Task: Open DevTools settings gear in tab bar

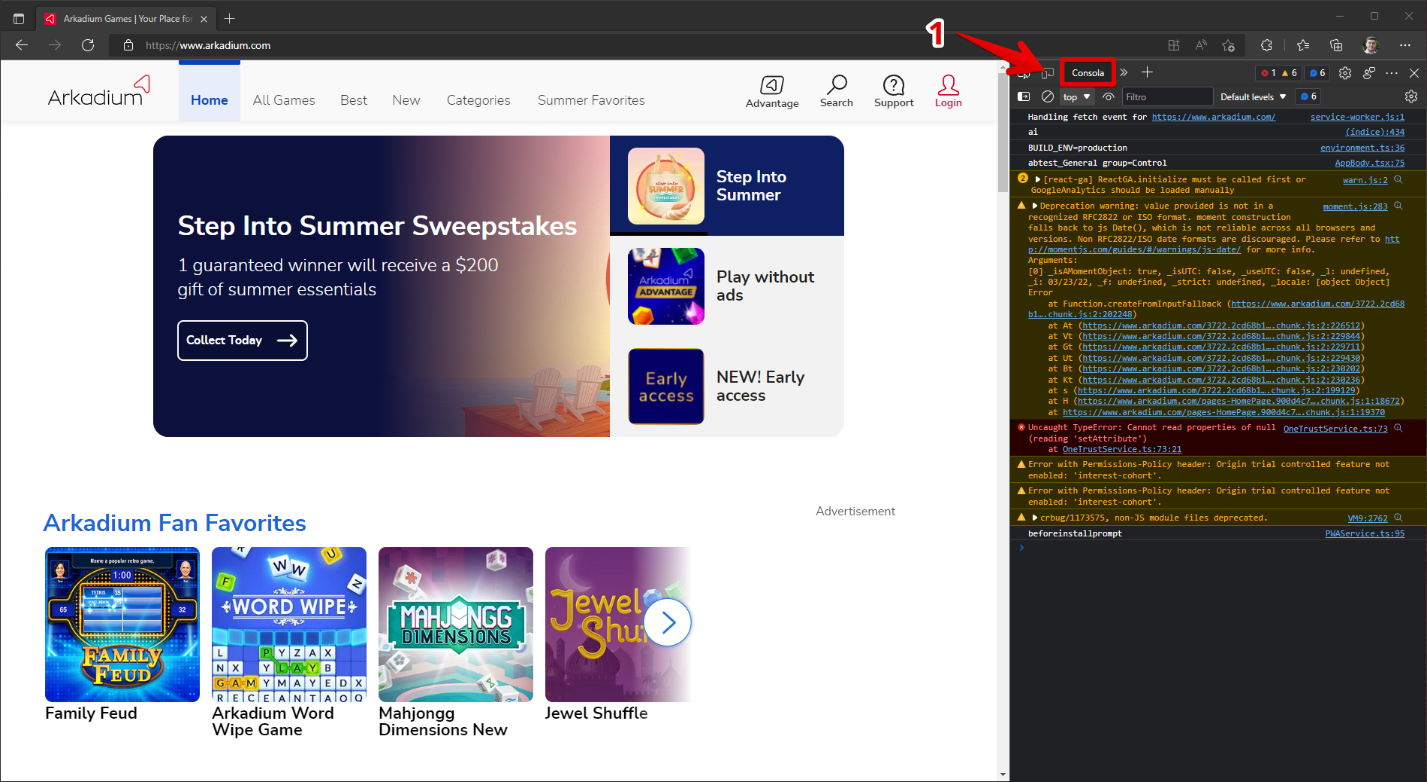Action: click(1345, 73)
